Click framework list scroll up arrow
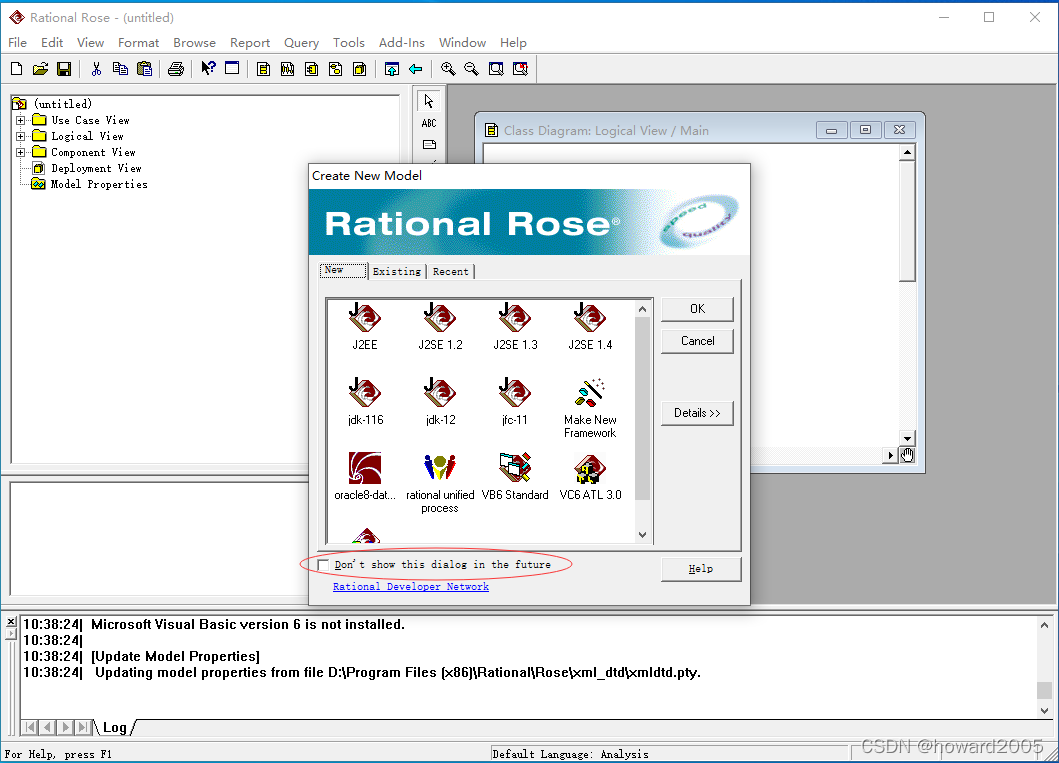Image resolution: width=1059 pixels, height=763 pixels. (642, 309)
